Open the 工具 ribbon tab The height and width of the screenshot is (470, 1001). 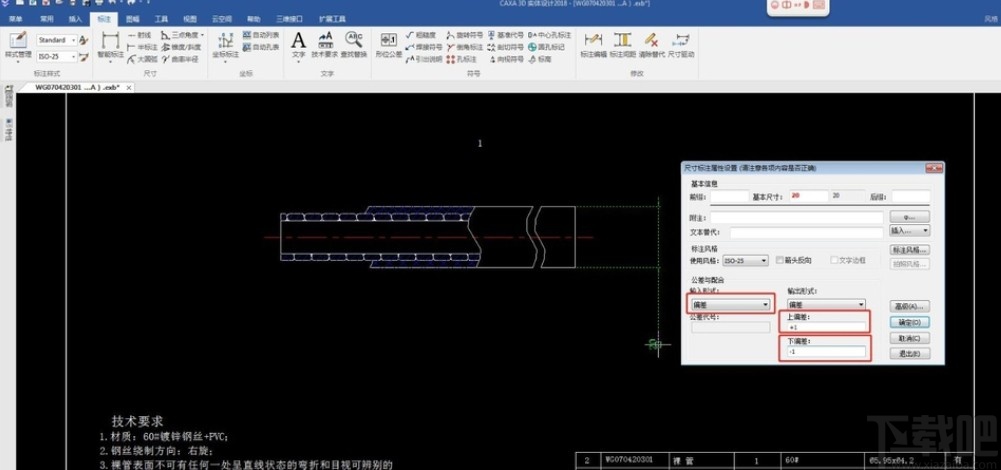161,19
